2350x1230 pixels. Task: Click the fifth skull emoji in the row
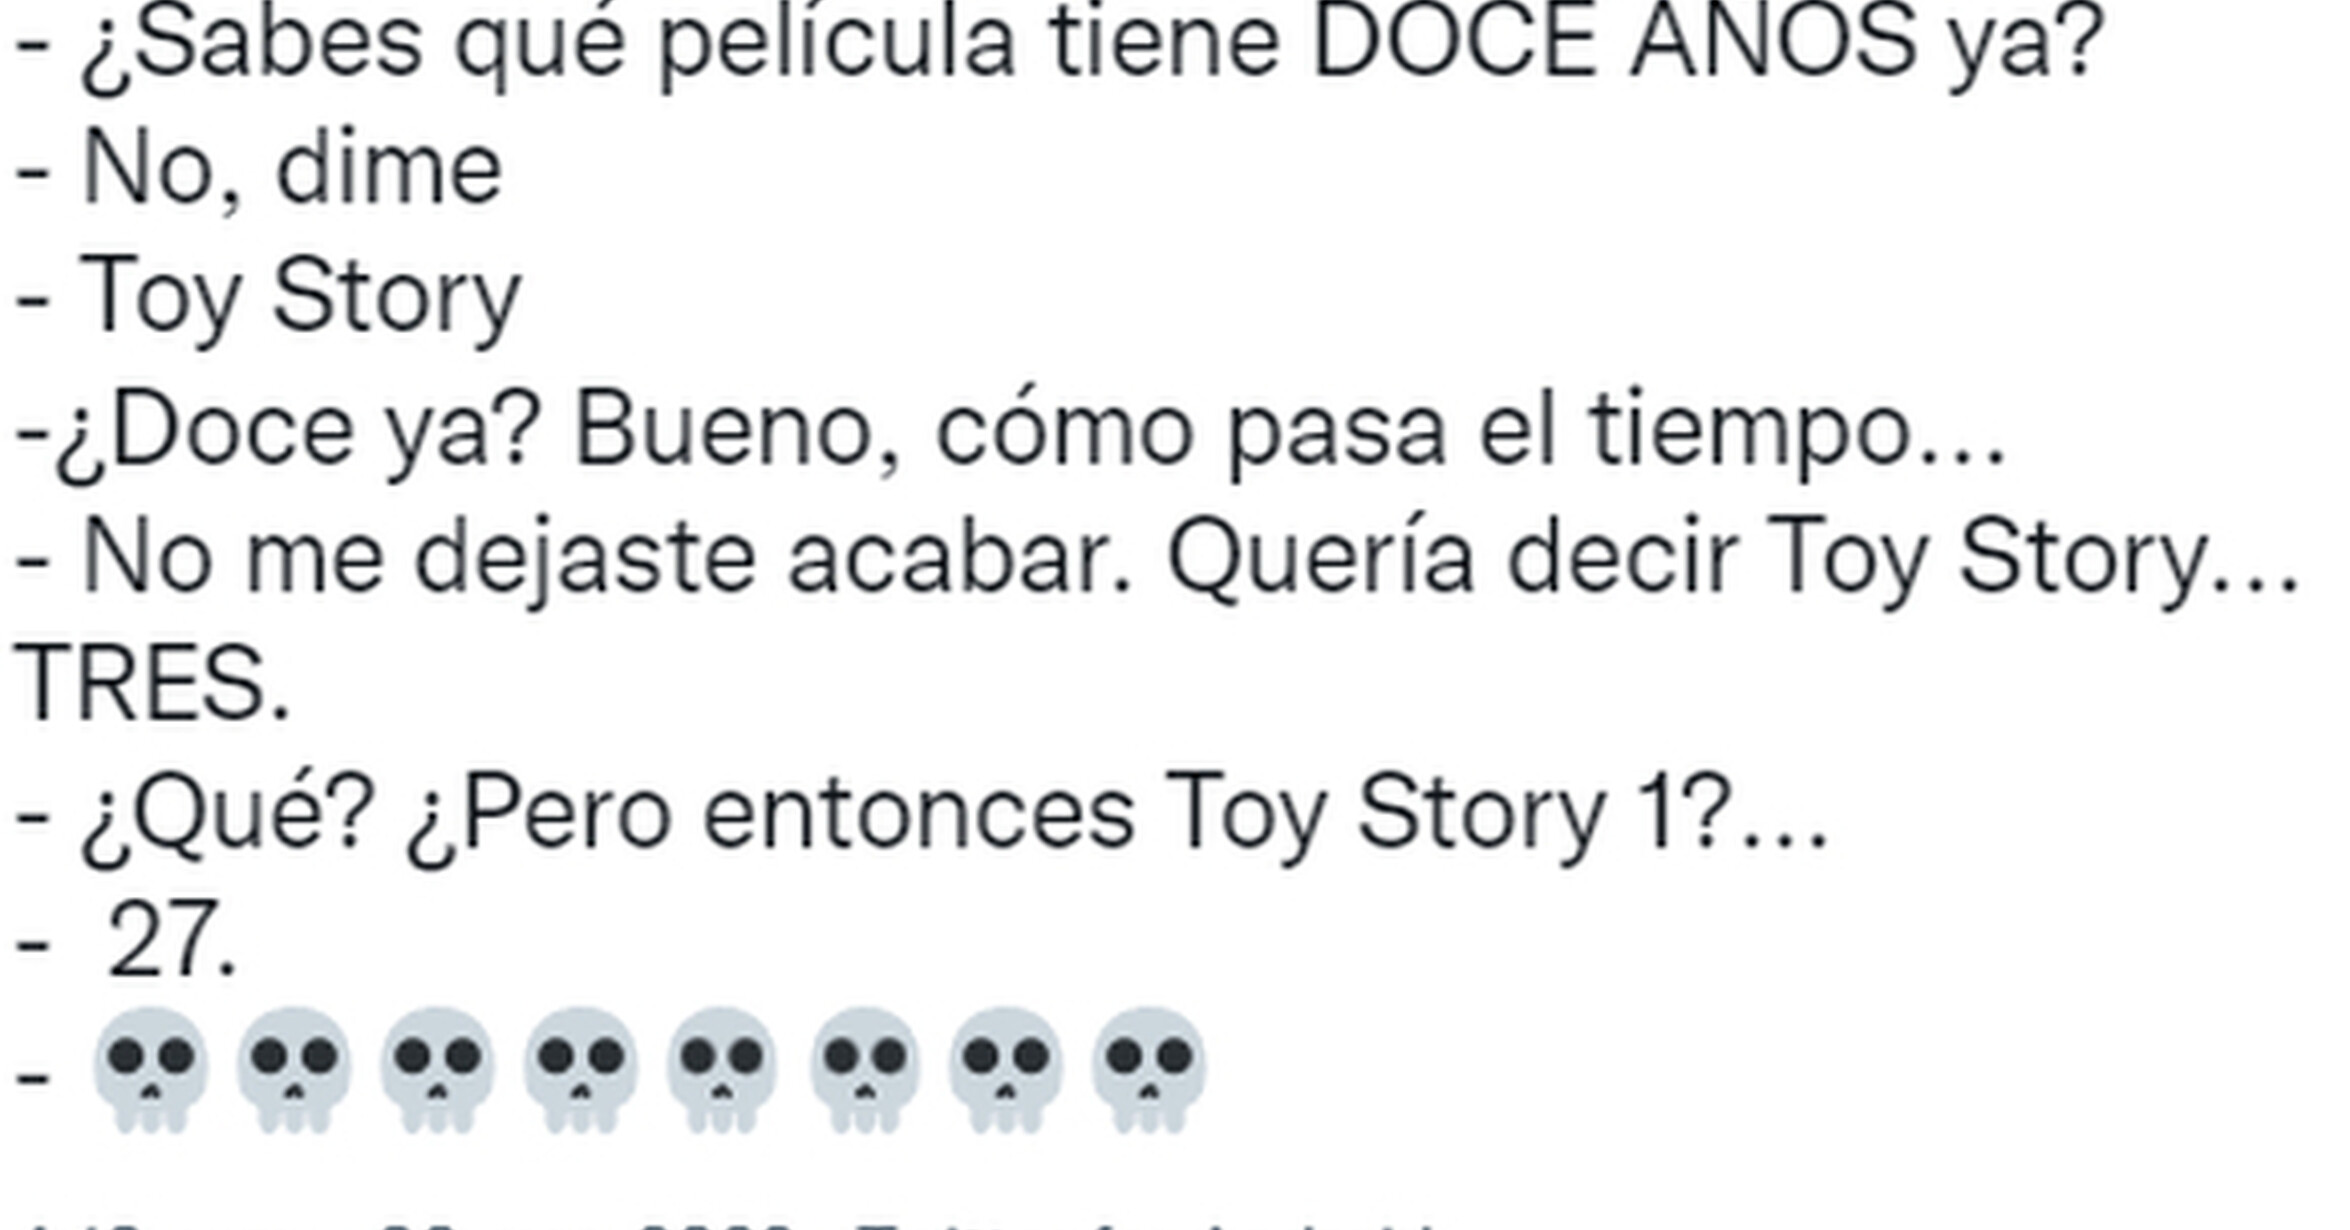[x=721, y=1070]
